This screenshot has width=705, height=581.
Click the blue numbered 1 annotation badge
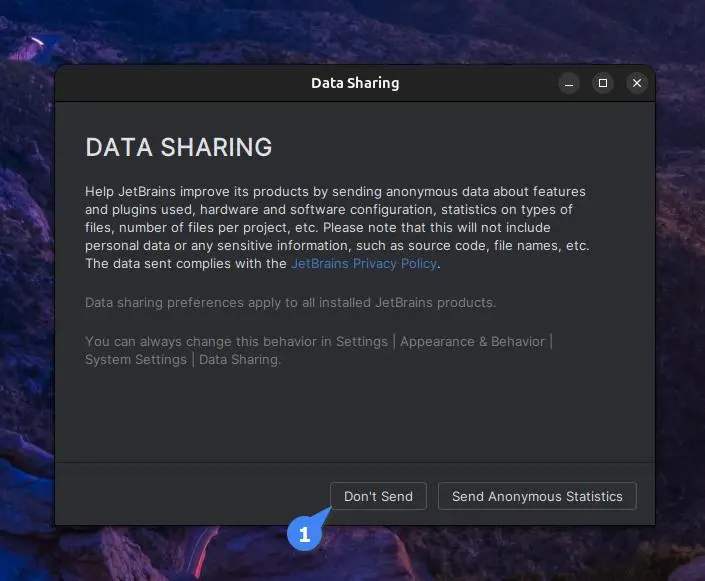pos(304,534)
